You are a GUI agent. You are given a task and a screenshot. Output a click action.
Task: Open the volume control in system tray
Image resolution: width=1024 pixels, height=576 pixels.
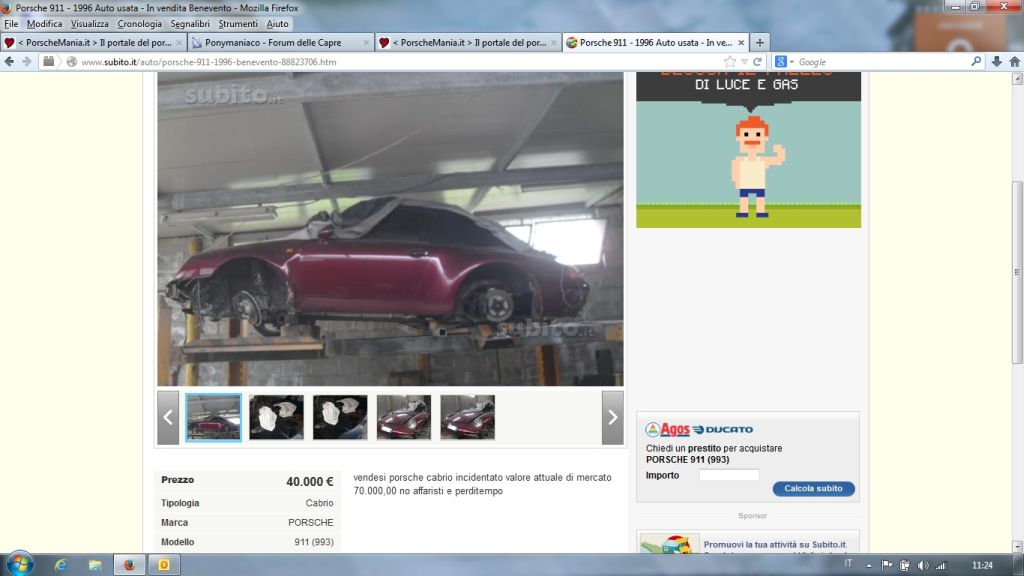pyautogui.click(x=923, y=566)
